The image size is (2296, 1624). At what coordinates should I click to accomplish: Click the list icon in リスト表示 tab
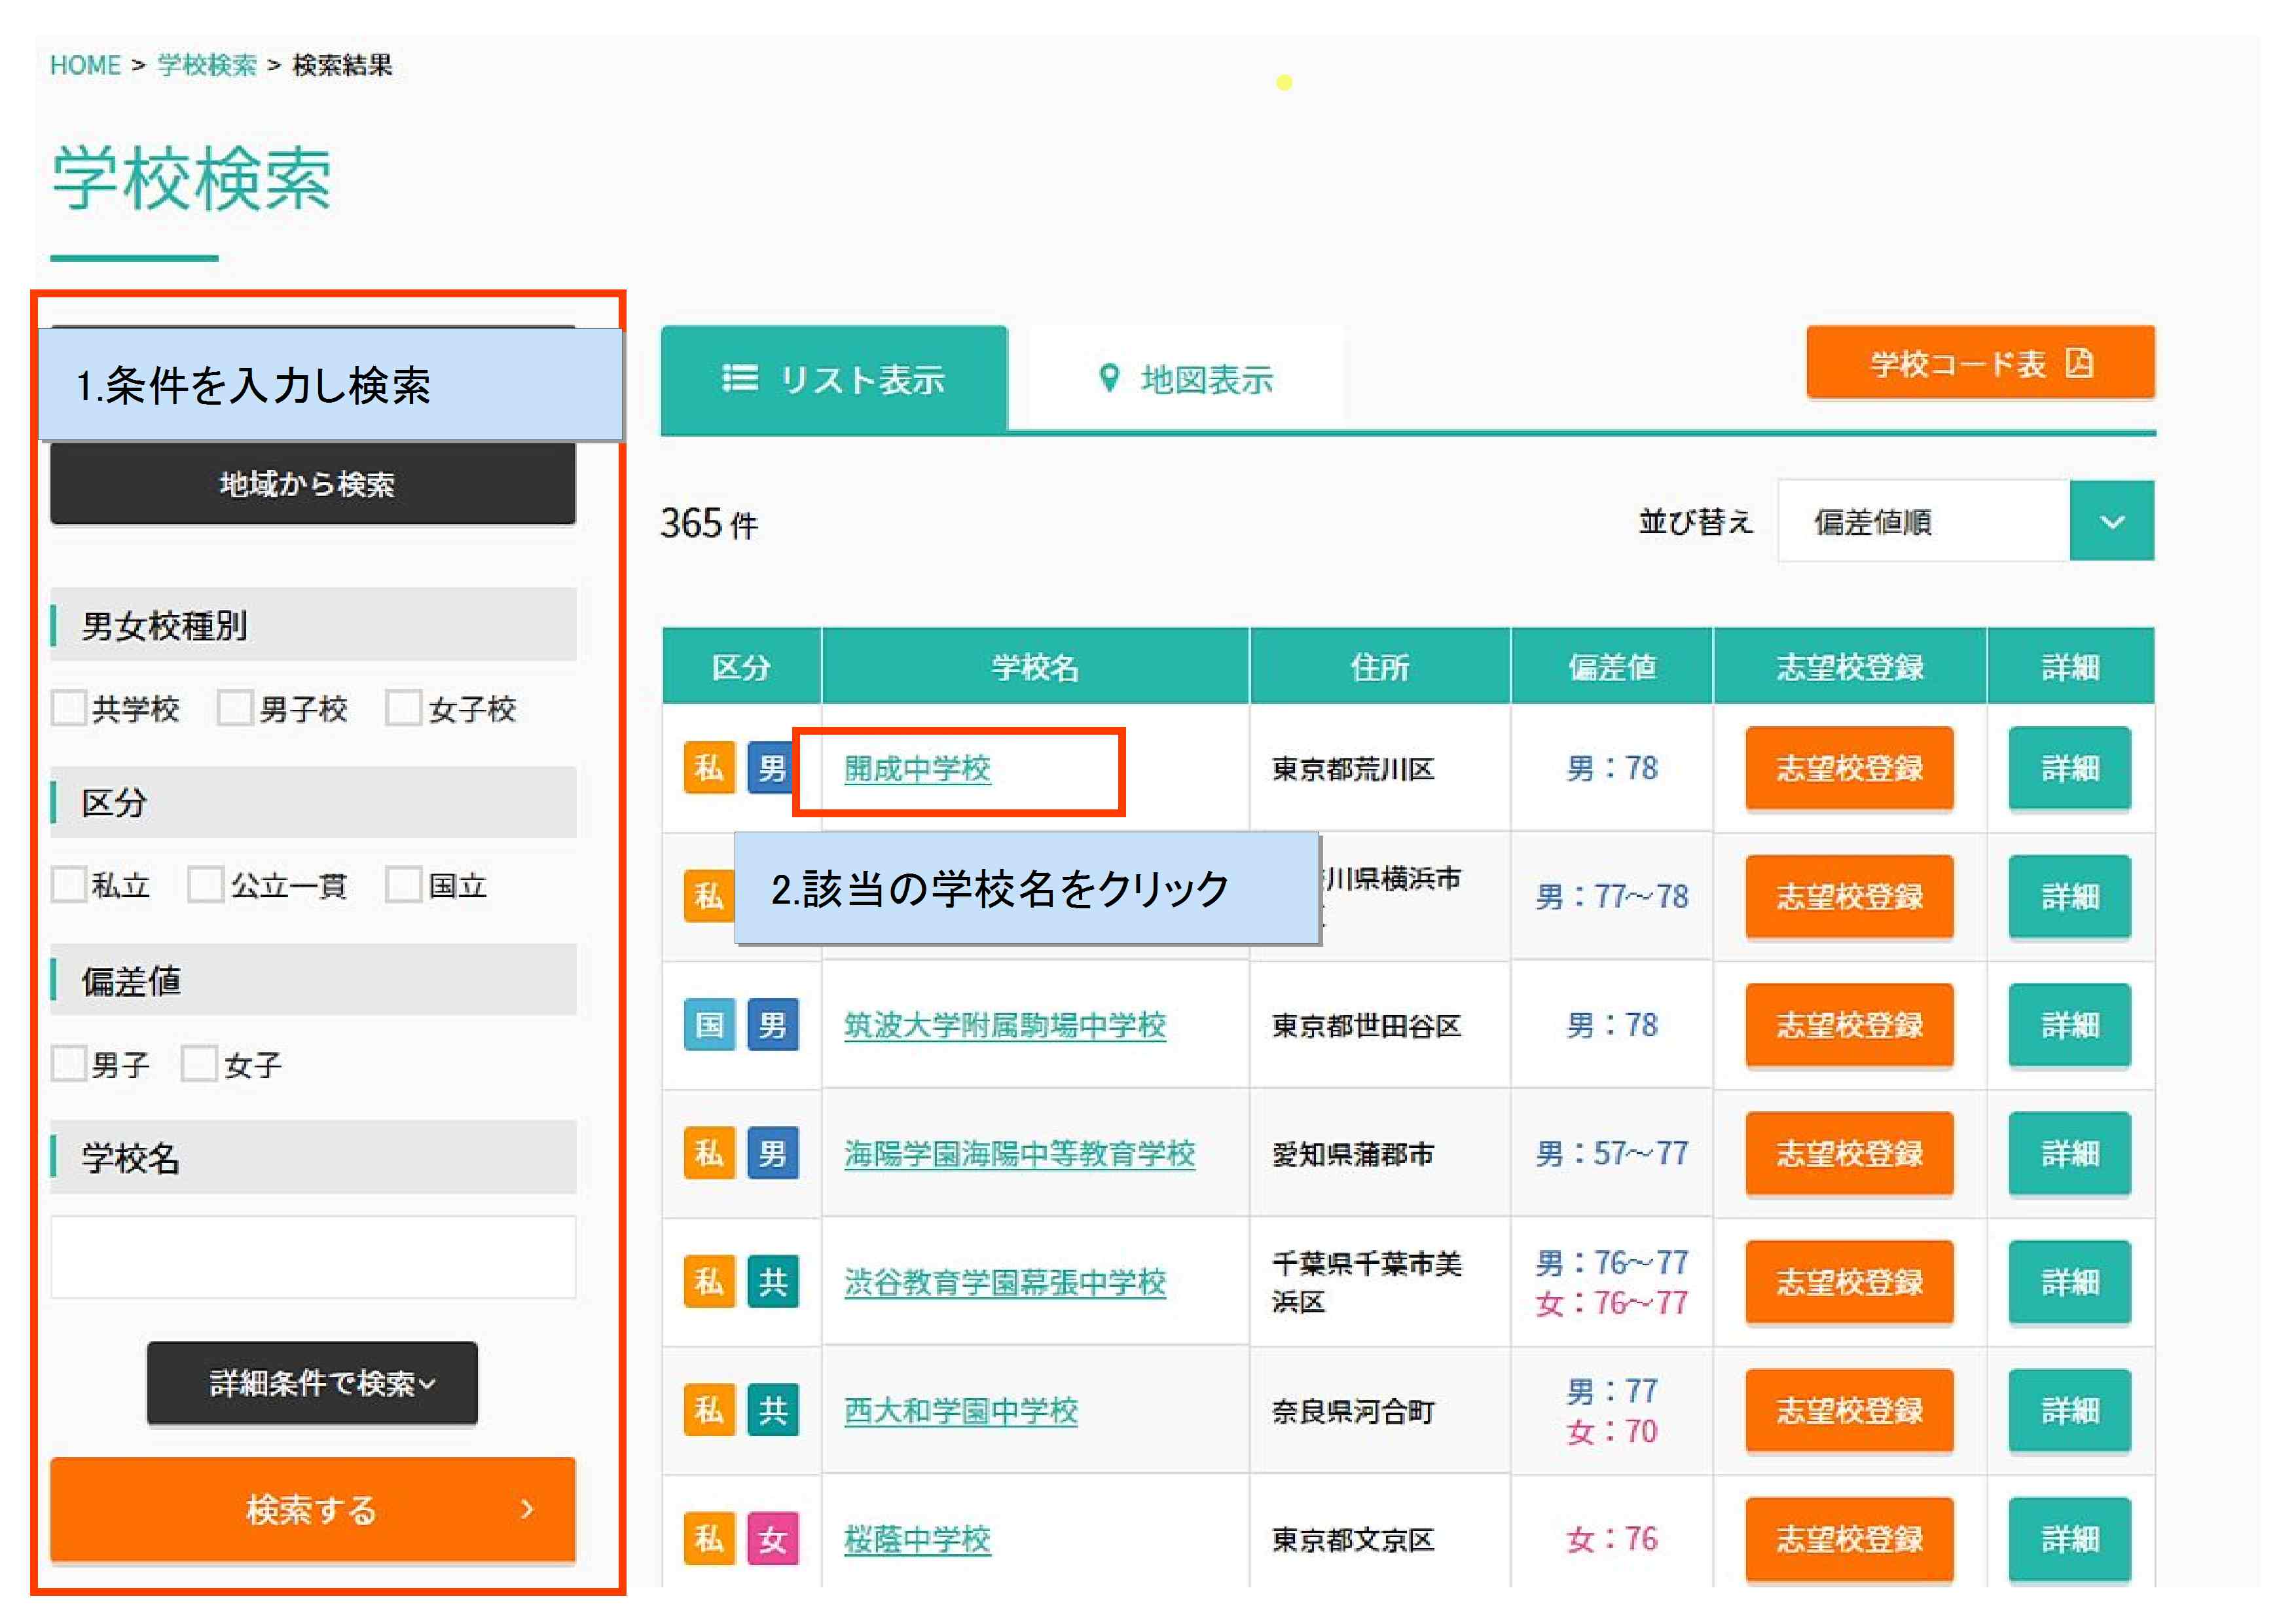coord(740,378)
